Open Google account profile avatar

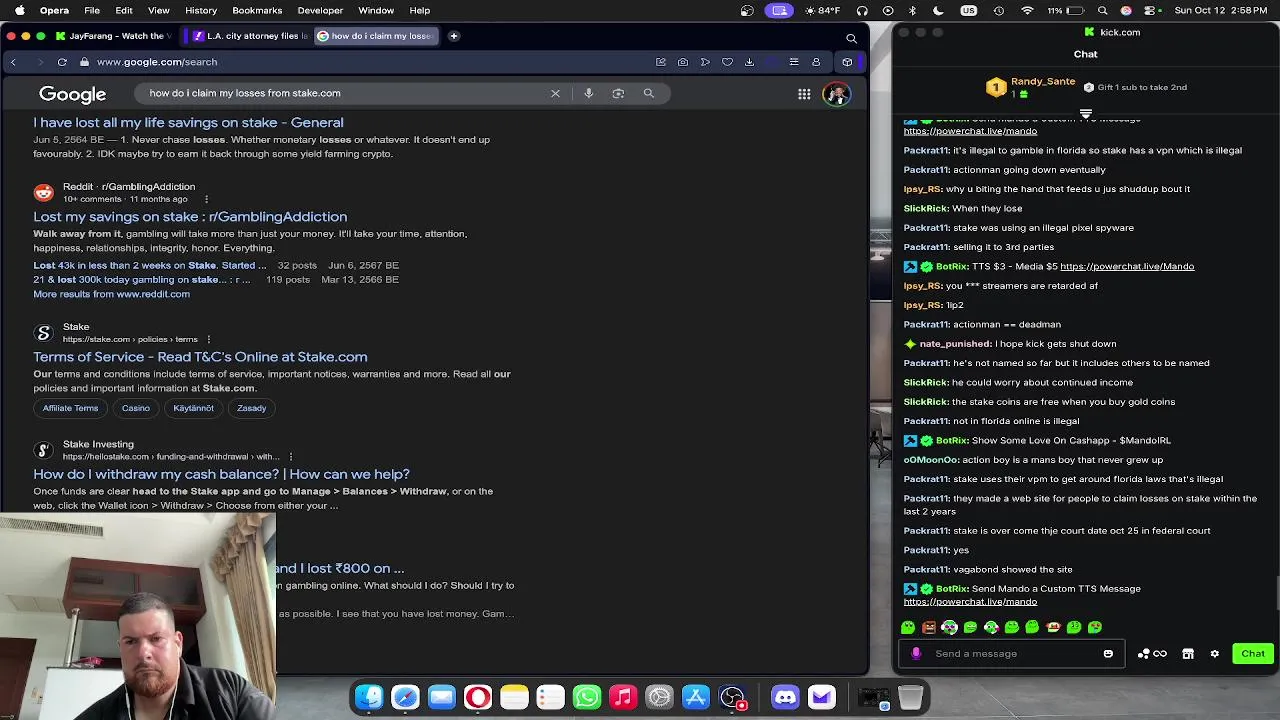pos(836,94)
